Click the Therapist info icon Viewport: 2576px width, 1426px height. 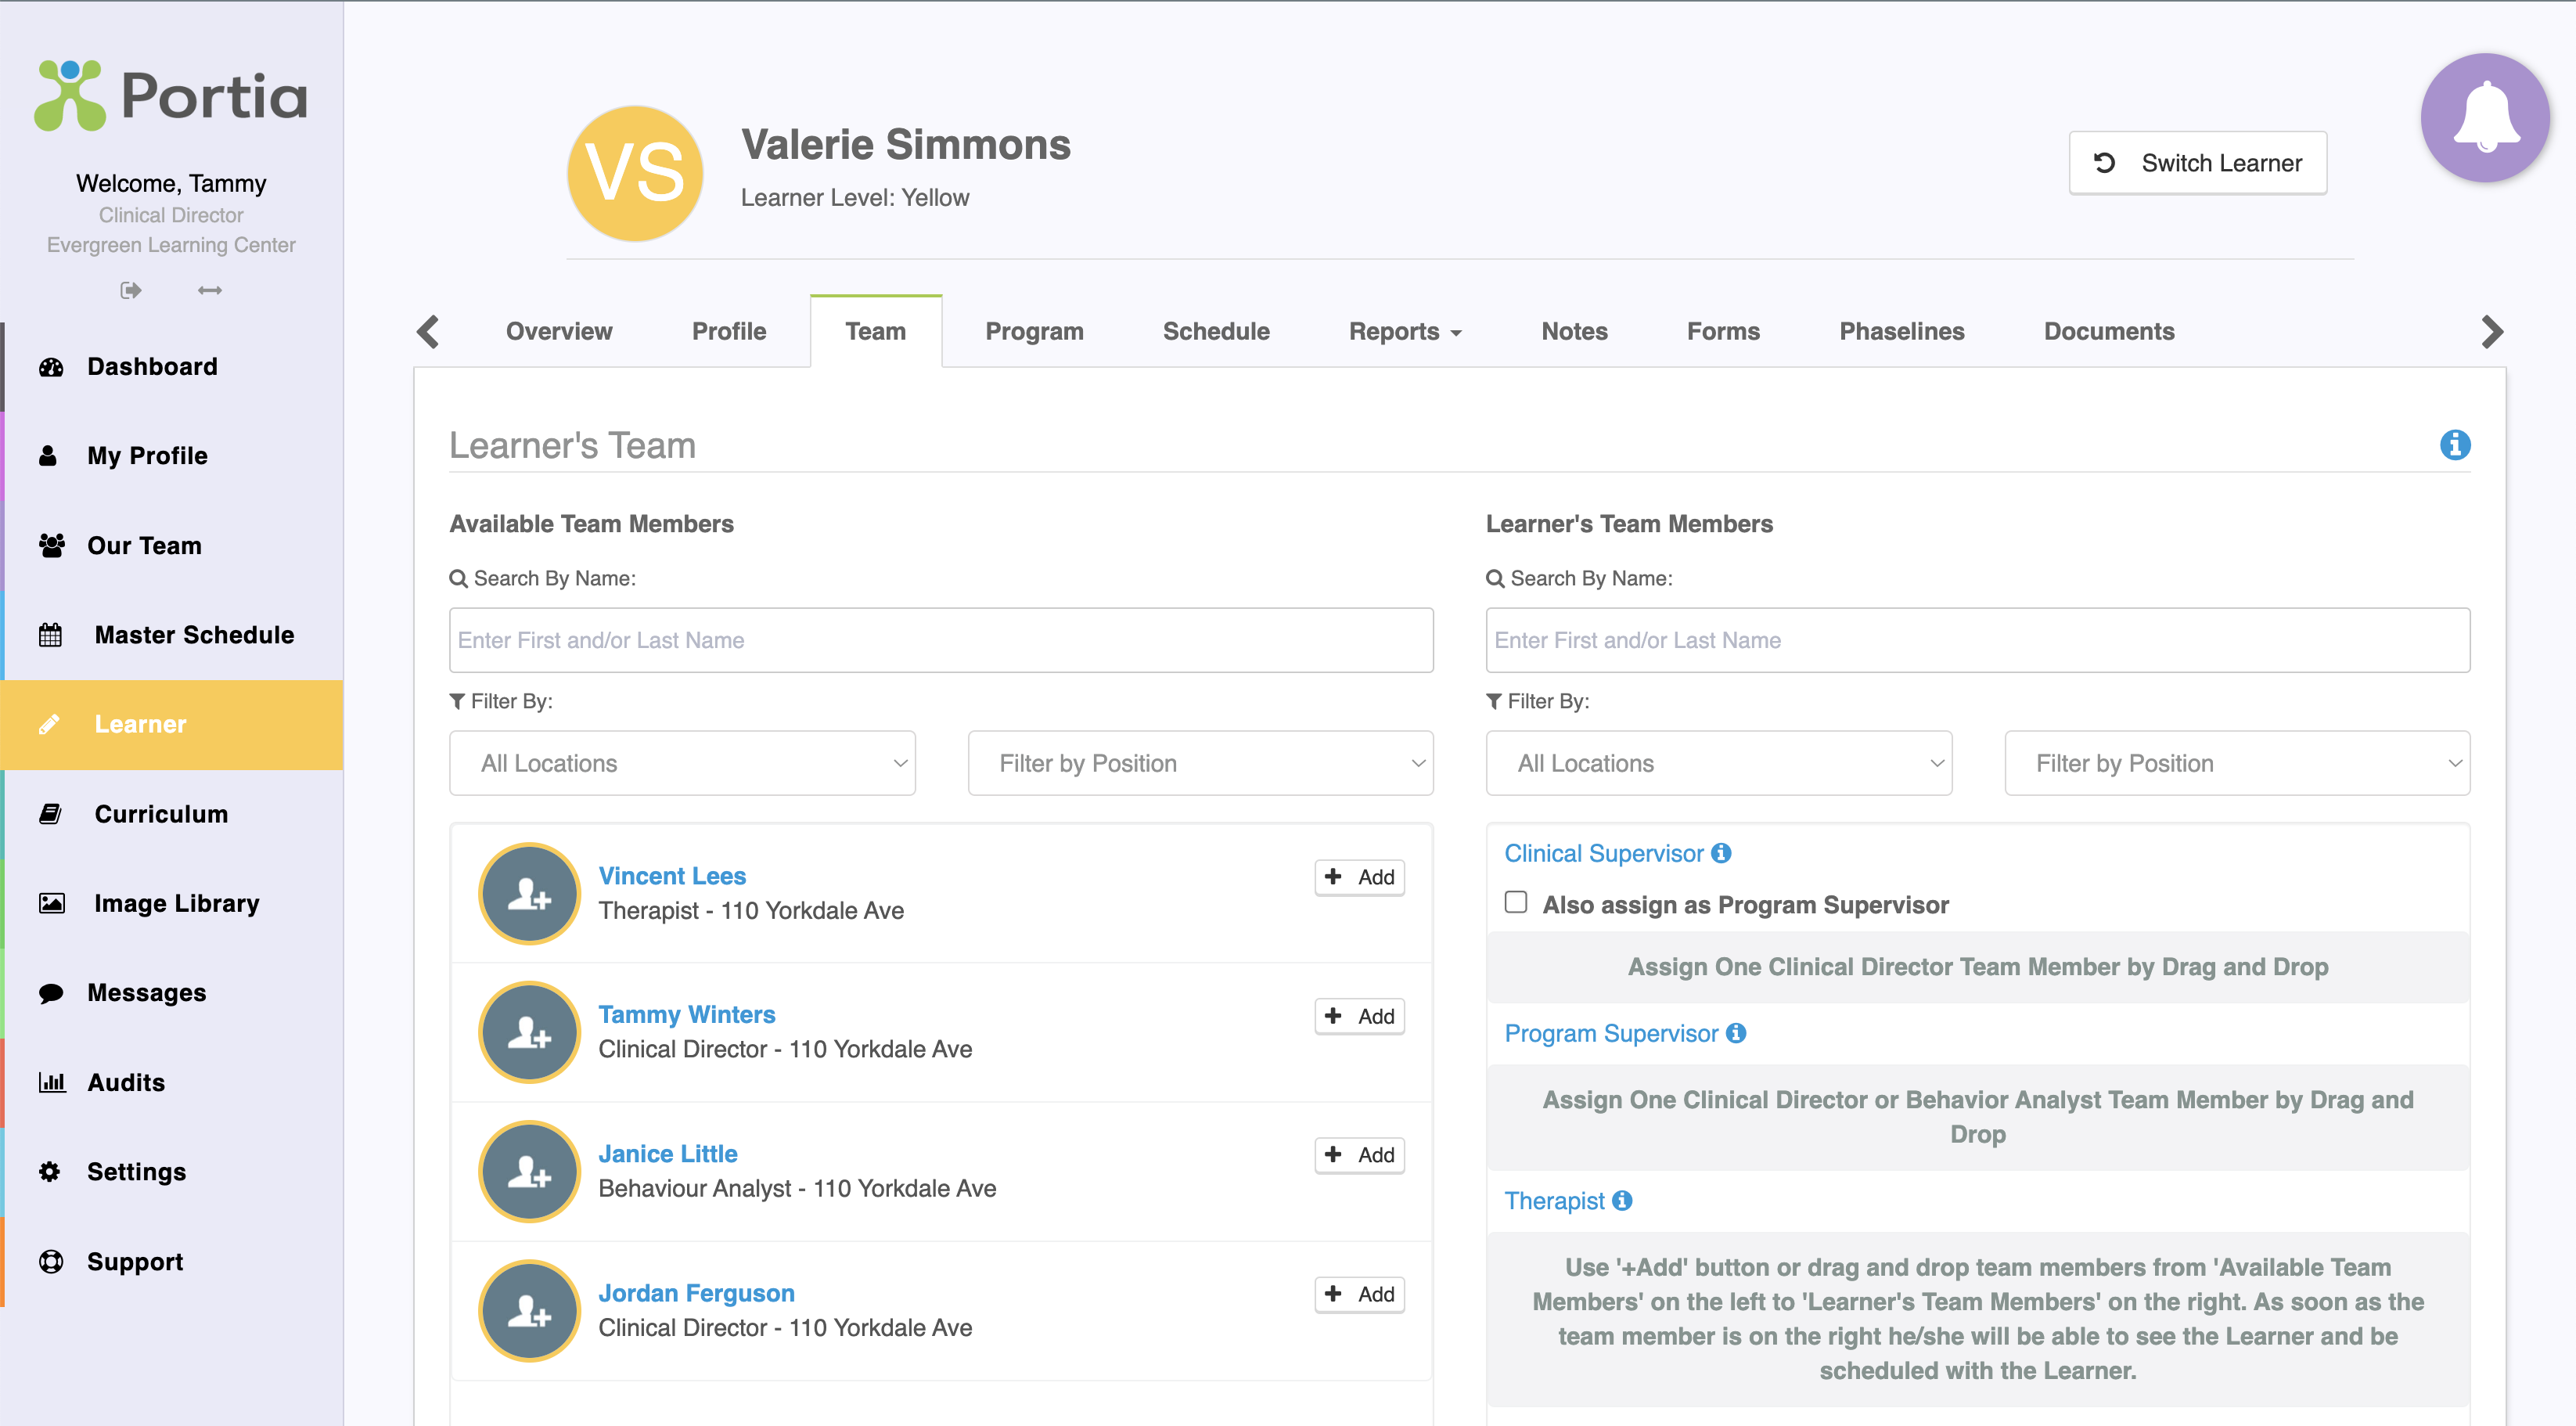tap(1622, 1200)
